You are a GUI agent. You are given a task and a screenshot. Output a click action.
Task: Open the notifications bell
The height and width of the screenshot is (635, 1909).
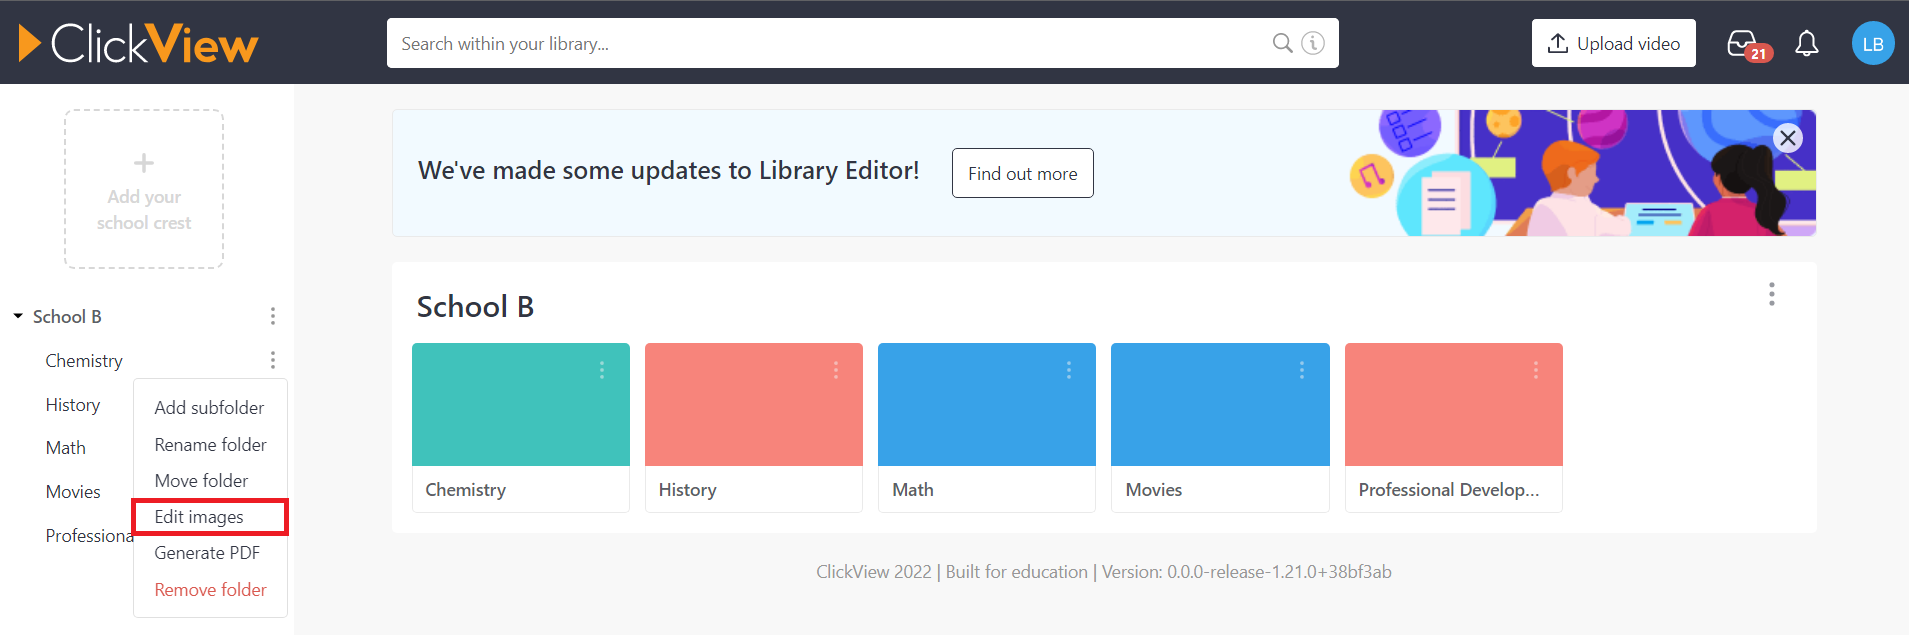click(x=1806, y=43)
